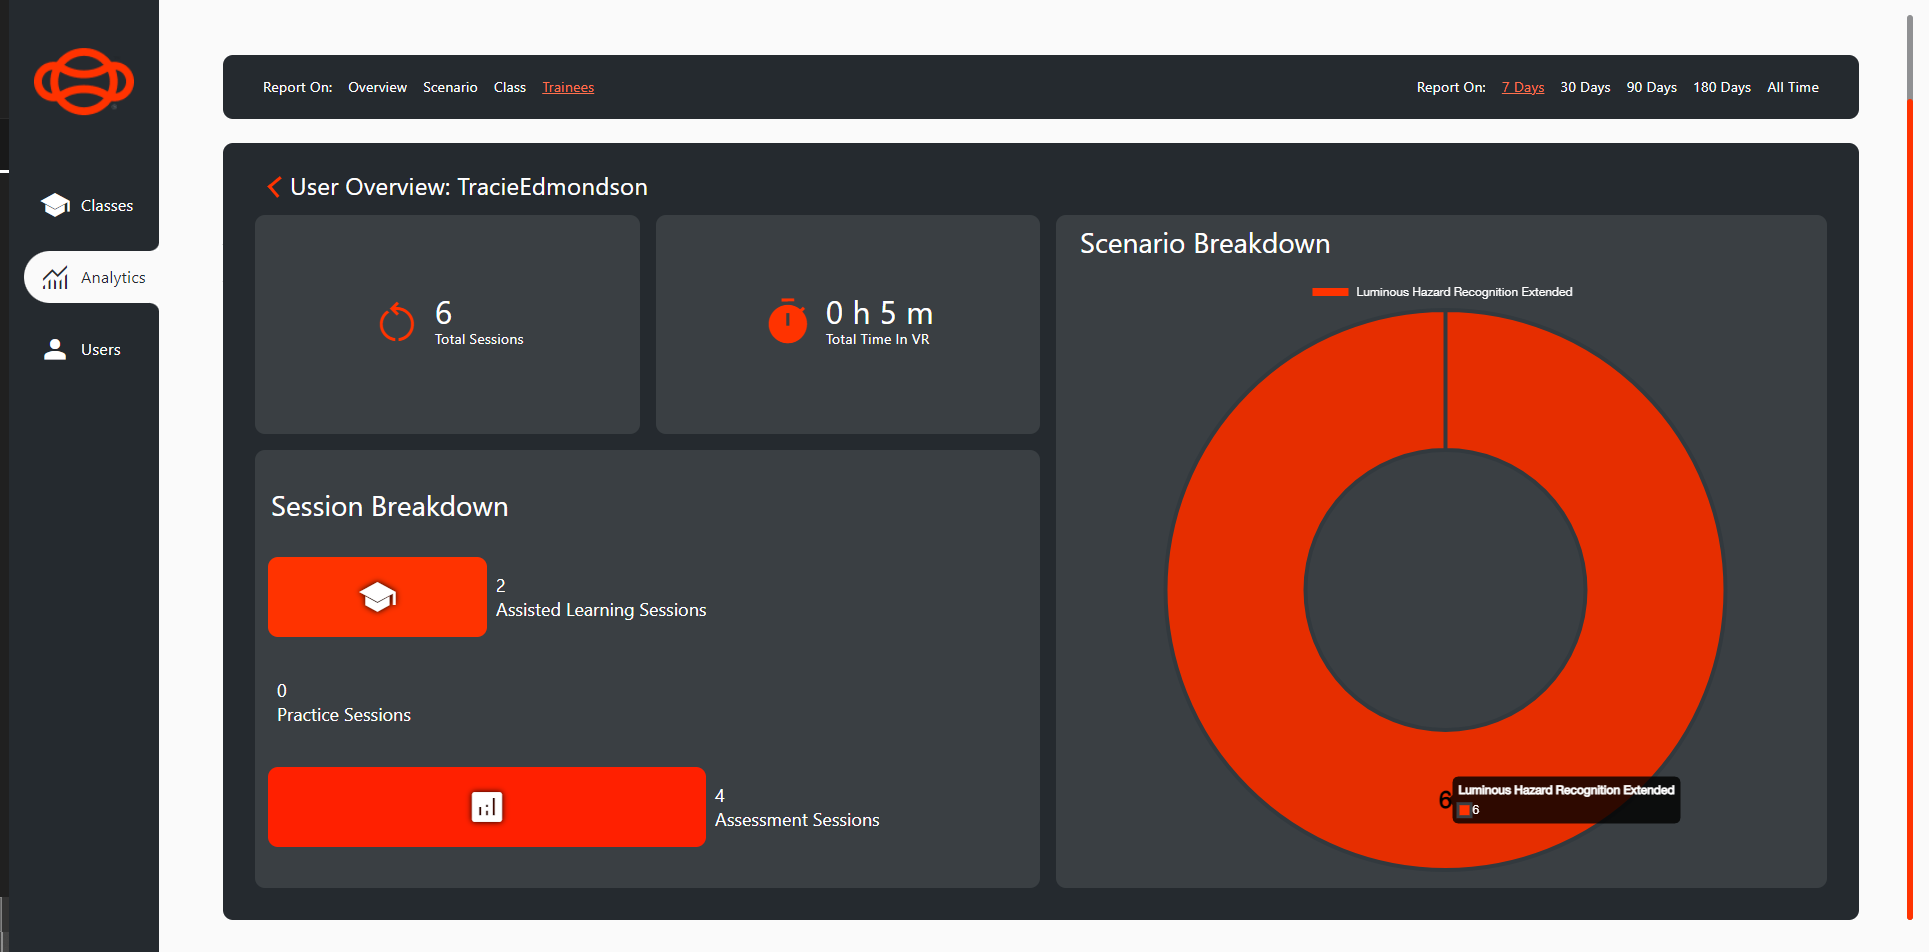Click the graduation cap Classes icon
This screenshot has height=952, width=1929.
55,205
